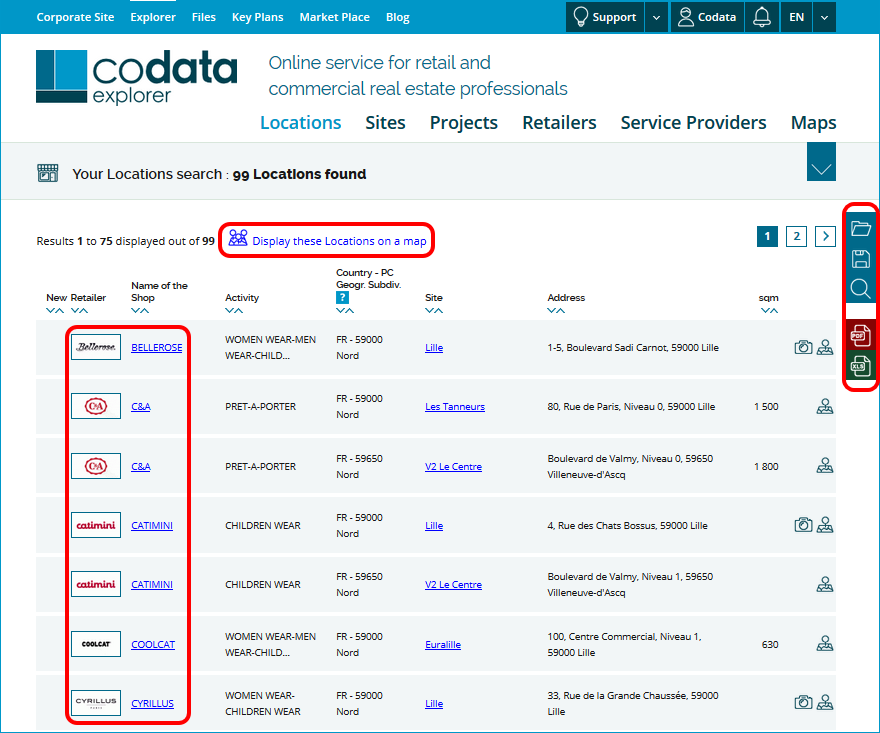The height and width of the screenshot is (733, 880).
Task: Select the EN language button
Action: coord(796,17)
